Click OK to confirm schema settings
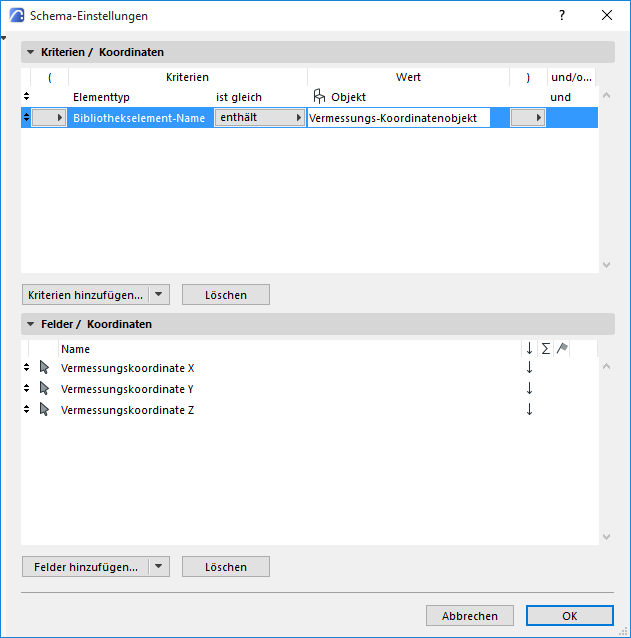 point(569,616)
